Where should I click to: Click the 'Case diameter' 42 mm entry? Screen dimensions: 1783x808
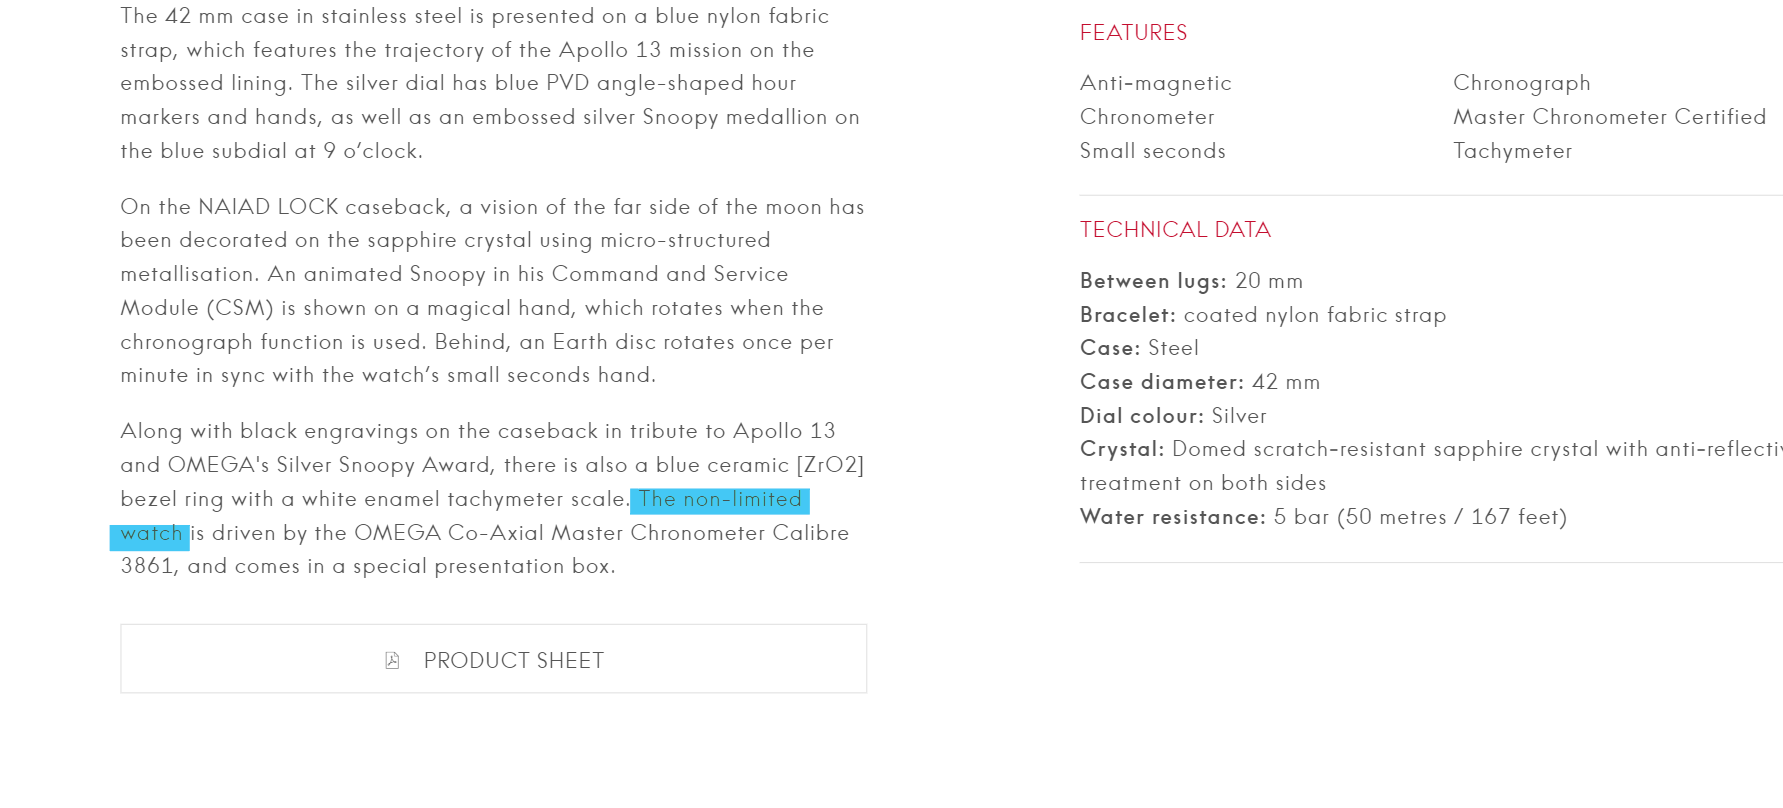[x=1200, y=382]
